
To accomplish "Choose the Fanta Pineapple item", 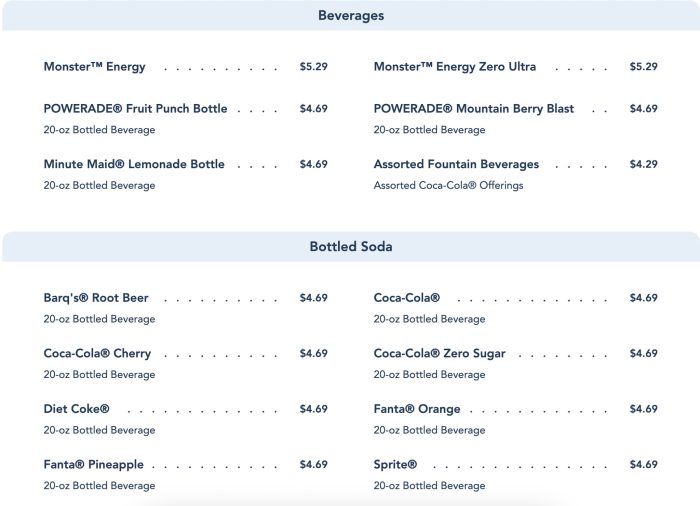I will pos(93,465).
